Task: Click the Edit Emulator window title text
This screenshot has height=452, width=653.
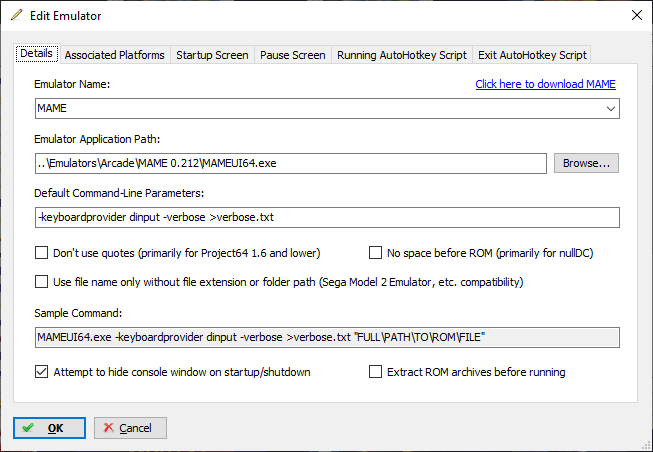Action: [x=66, y=16]
